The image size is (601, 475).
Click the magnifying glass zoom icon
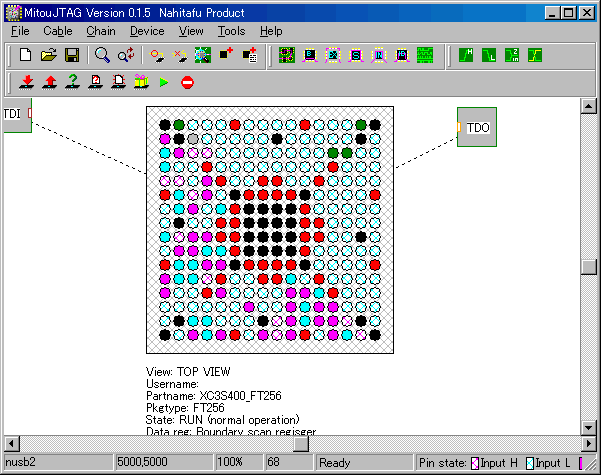tap(102, 55)
